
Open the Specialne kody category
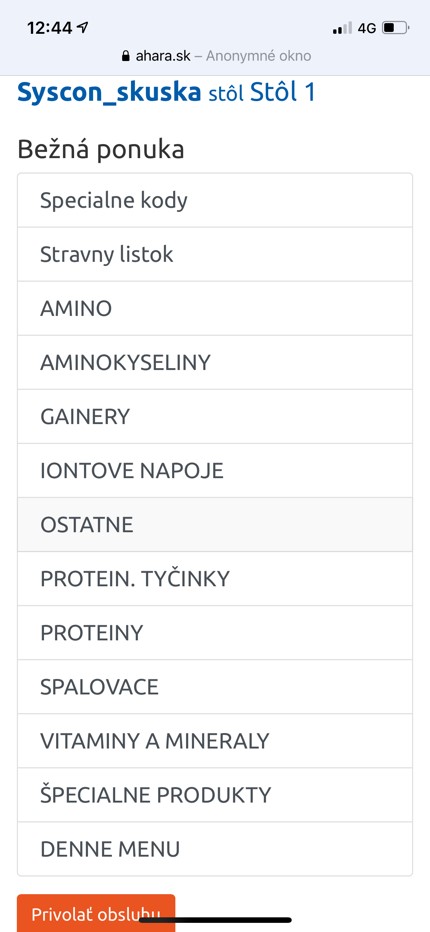[x=215, y=200]
